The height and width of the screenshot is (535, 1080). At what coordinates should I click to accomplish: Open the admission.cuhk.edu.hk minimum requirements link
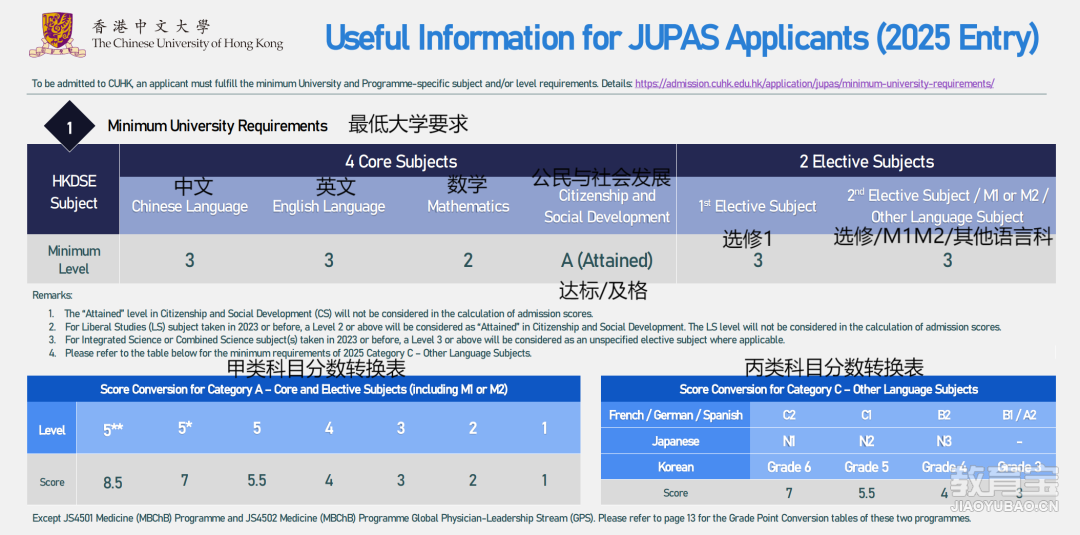click(x=814, y=84)
